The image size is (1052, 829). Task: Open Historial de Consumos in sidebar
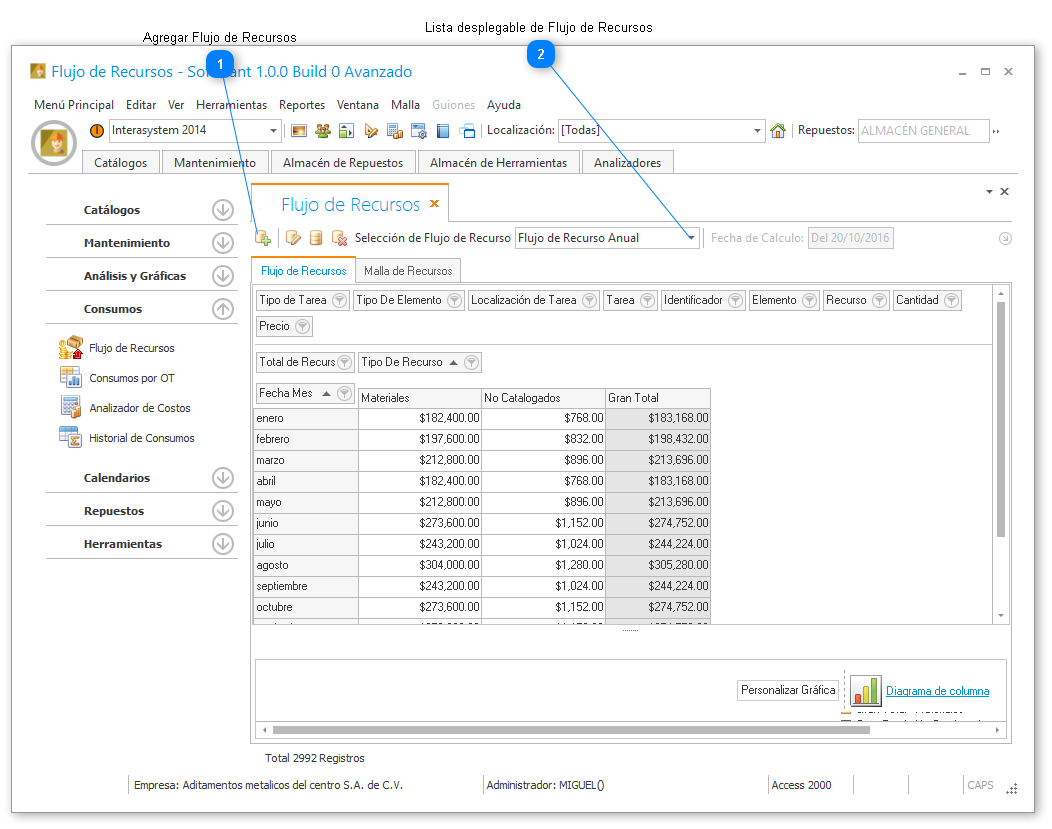(141, 438)
